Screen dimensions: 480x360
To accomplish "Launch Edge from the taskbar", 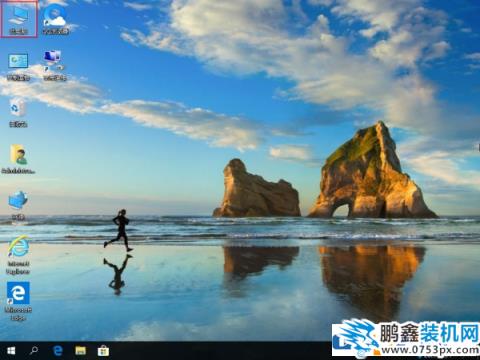I will click(58, 351).
